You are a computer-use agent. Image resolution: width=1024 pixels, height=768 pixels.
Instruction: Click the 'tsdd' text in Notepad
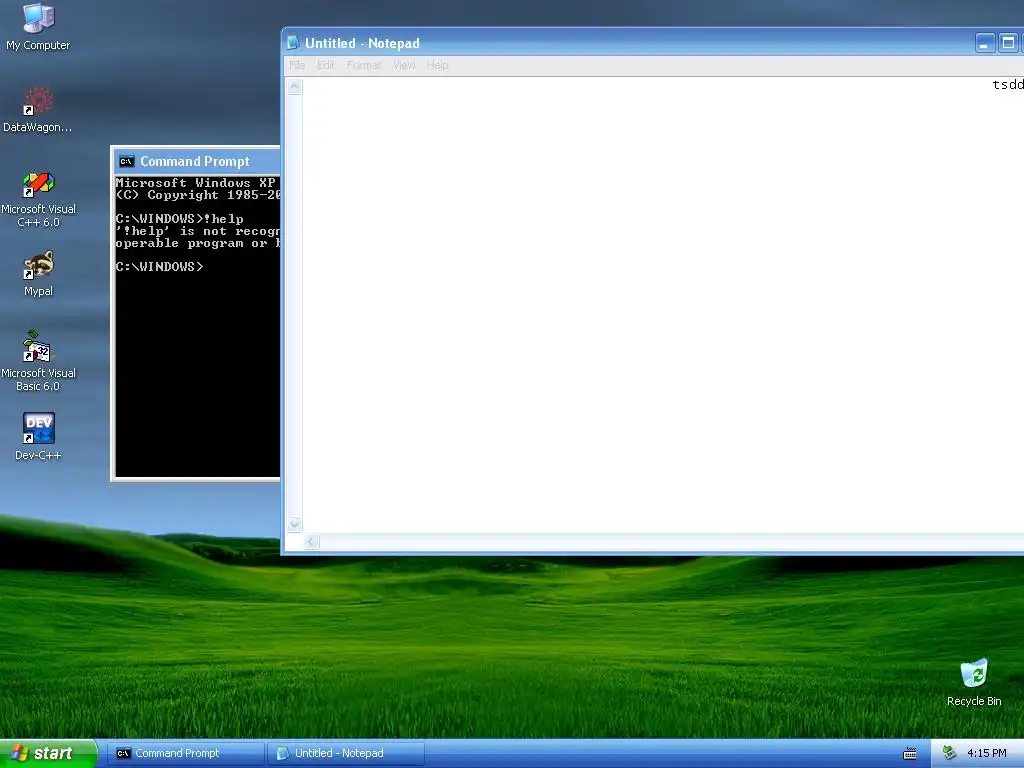coord(1008,85)
